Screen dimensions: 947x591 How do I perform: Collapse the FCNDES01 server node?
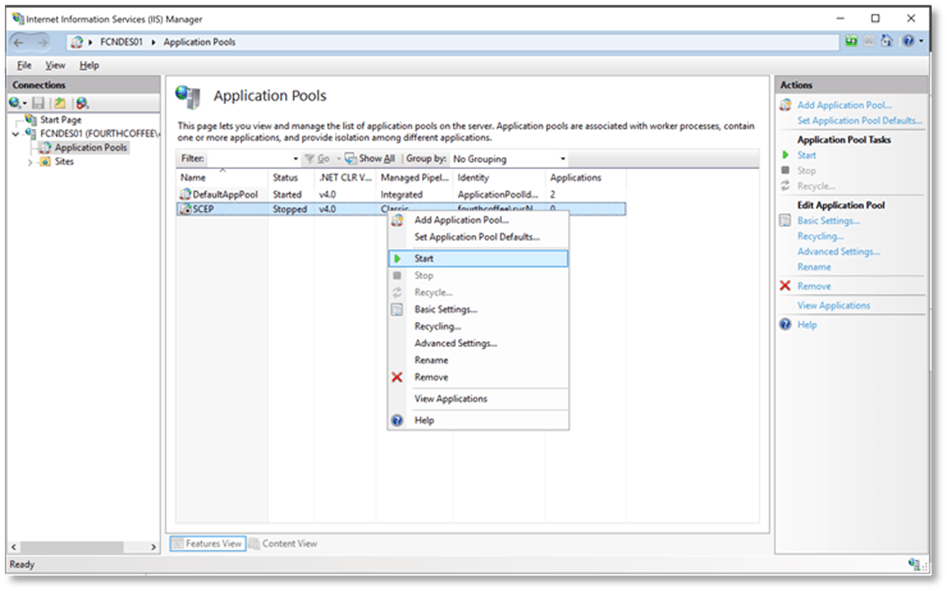[x=16, y=133]
